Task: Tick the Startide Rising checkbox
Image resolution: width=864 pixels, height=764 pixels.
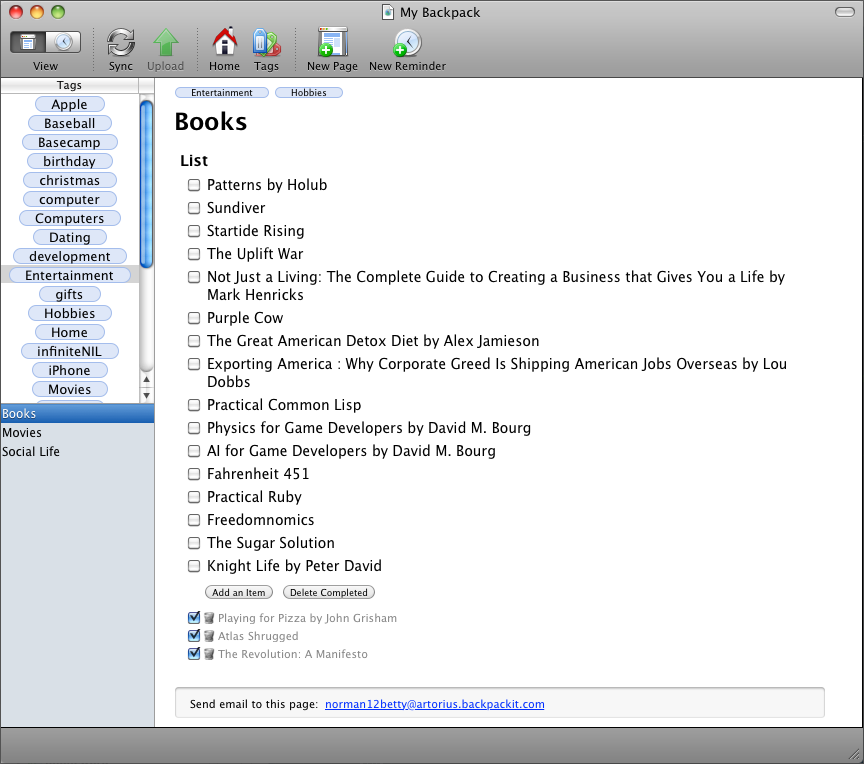Action: coord(194,231)
